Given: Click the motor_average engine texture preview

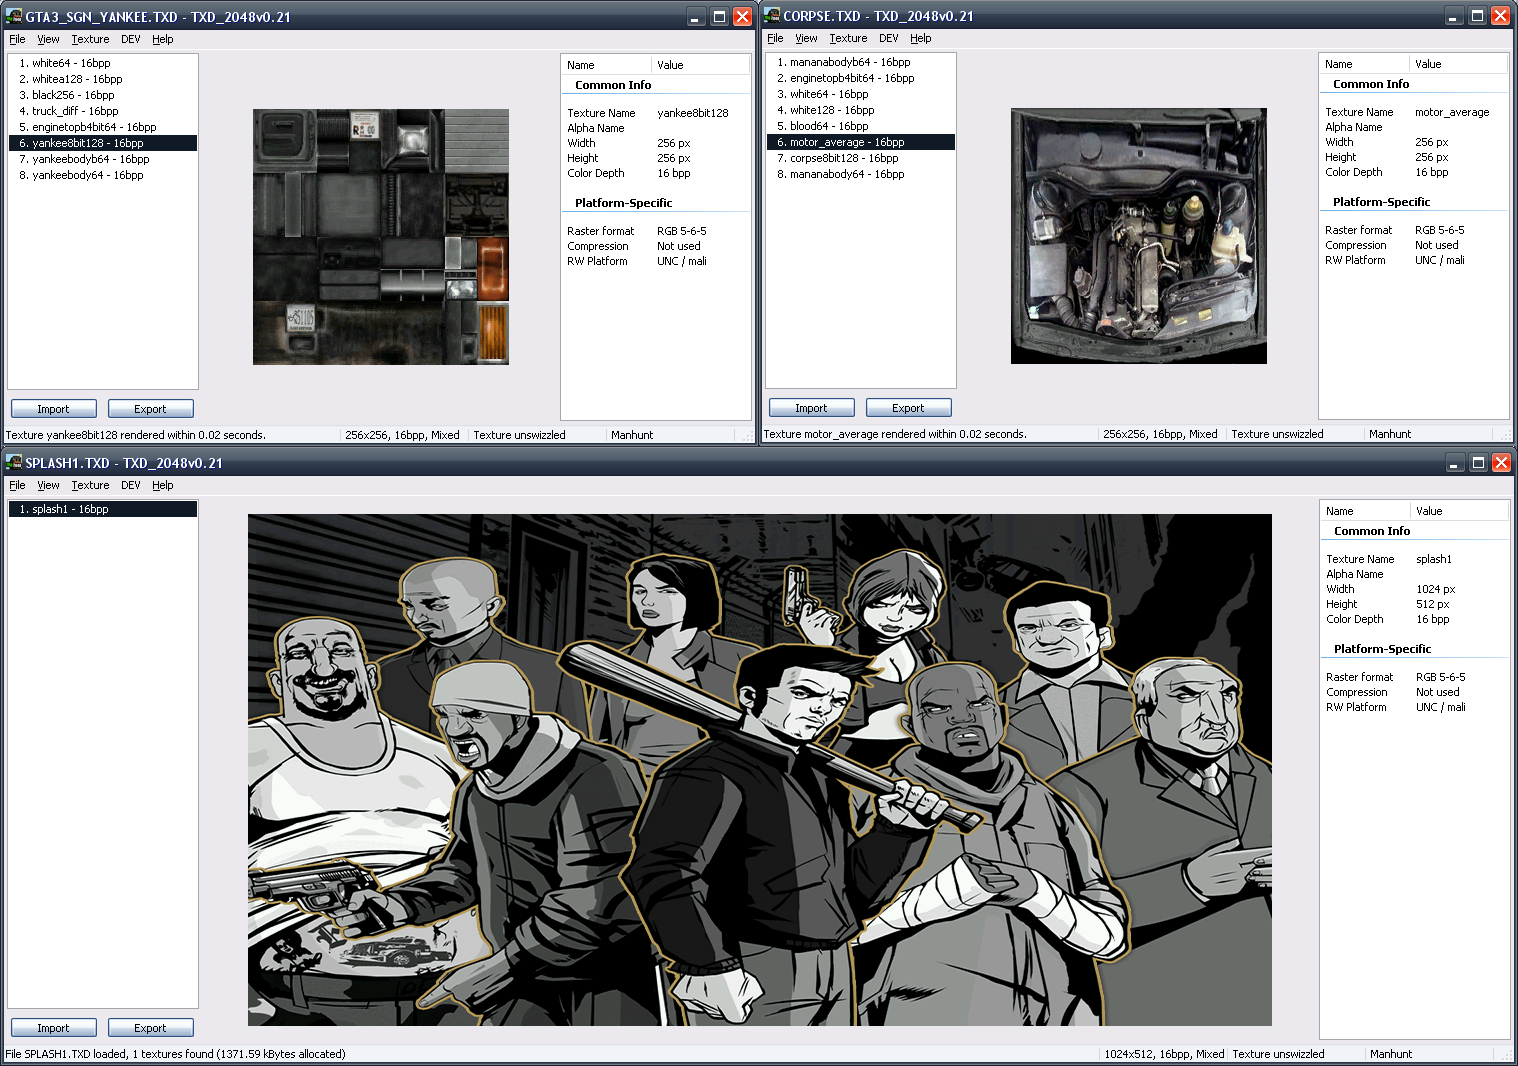Looking at the screenshot, I should (x=1138, y=236).
